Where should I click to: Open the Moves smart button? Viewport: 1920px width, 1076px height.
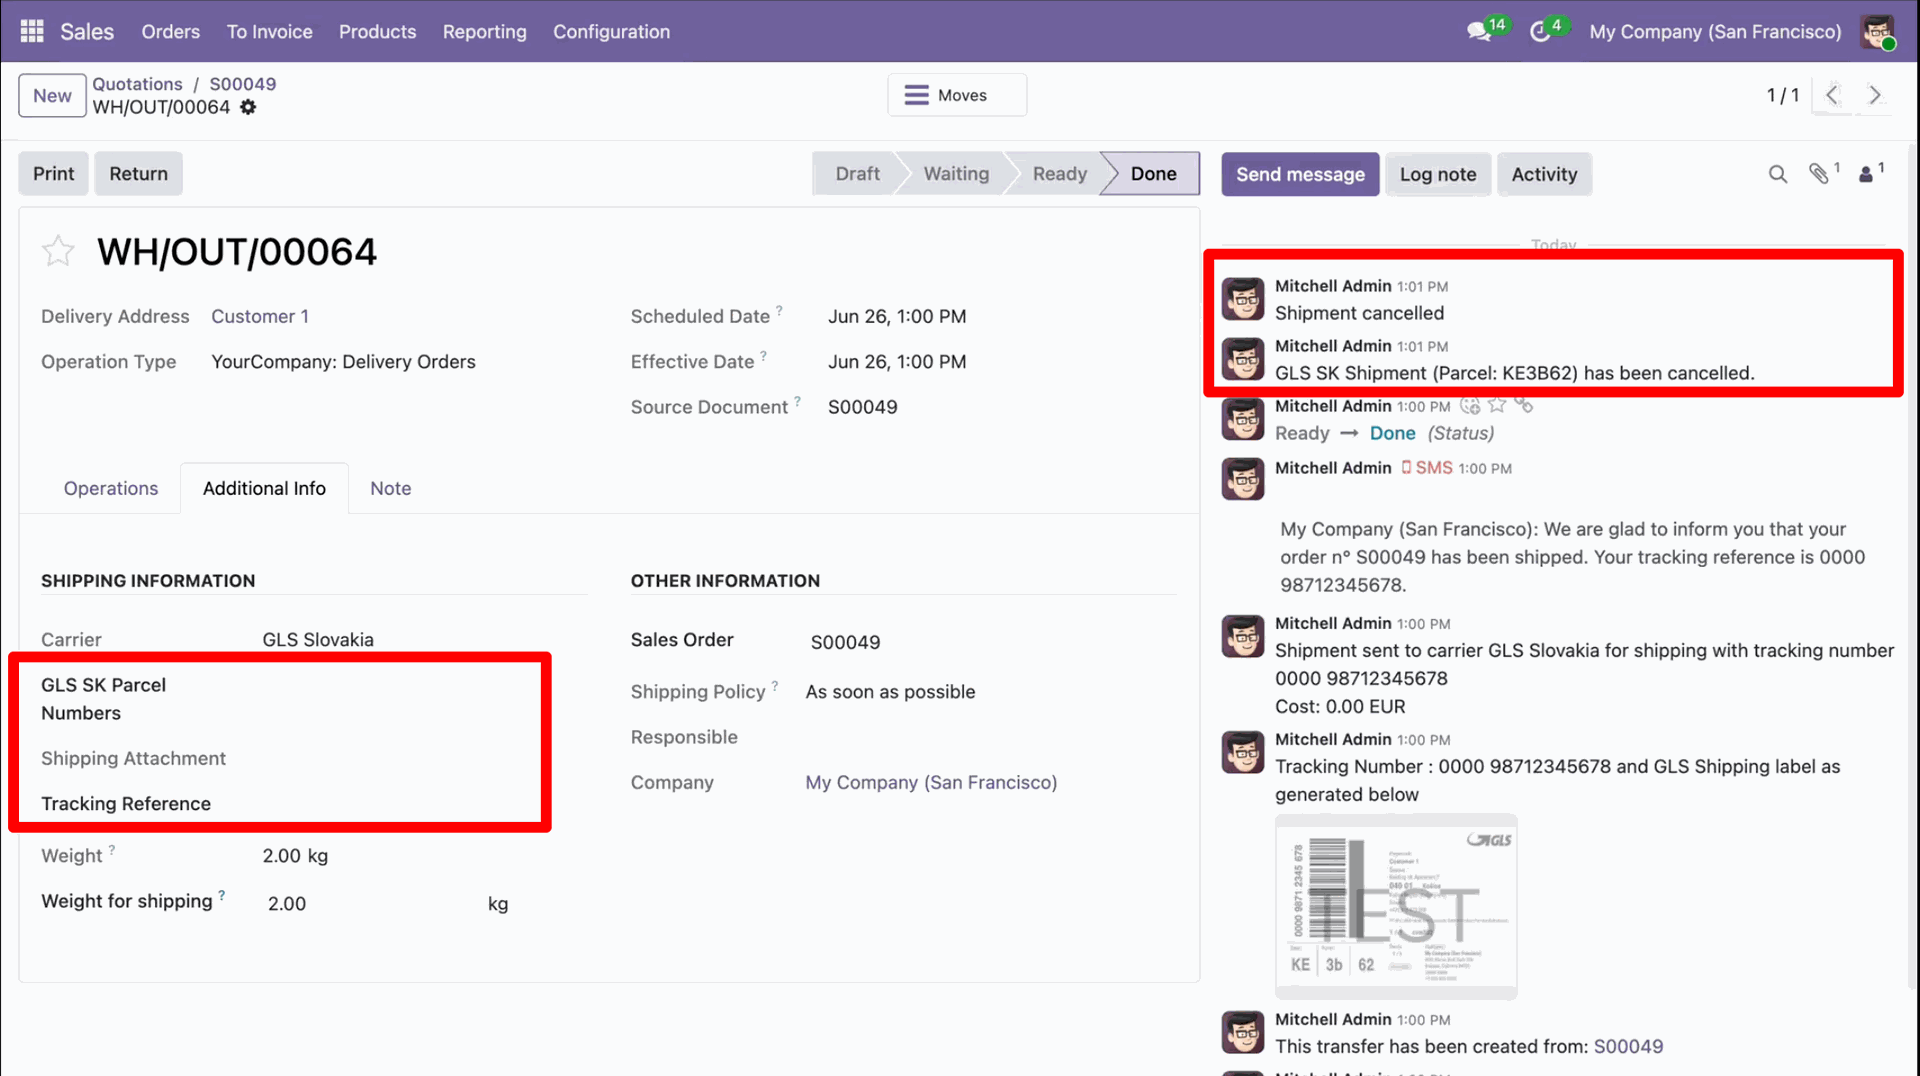[x=957, y=95]
